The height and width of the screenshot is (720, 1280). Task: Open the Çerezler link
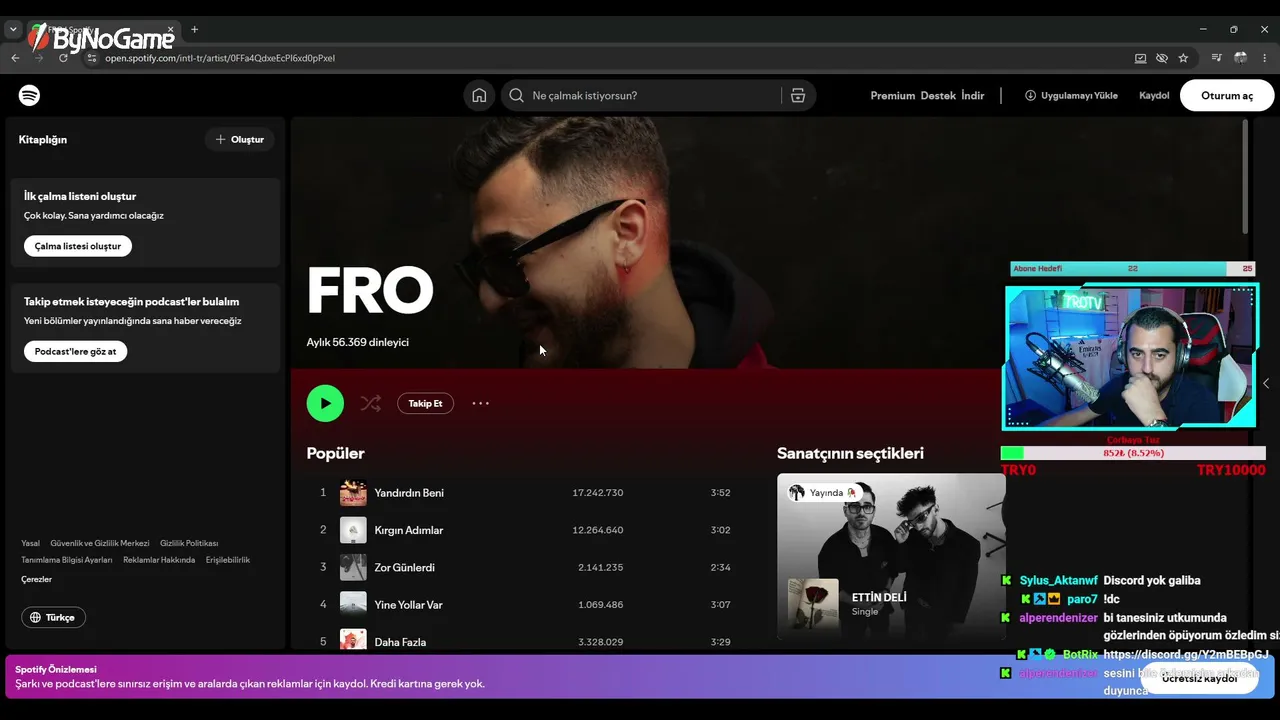coord(36,579)
